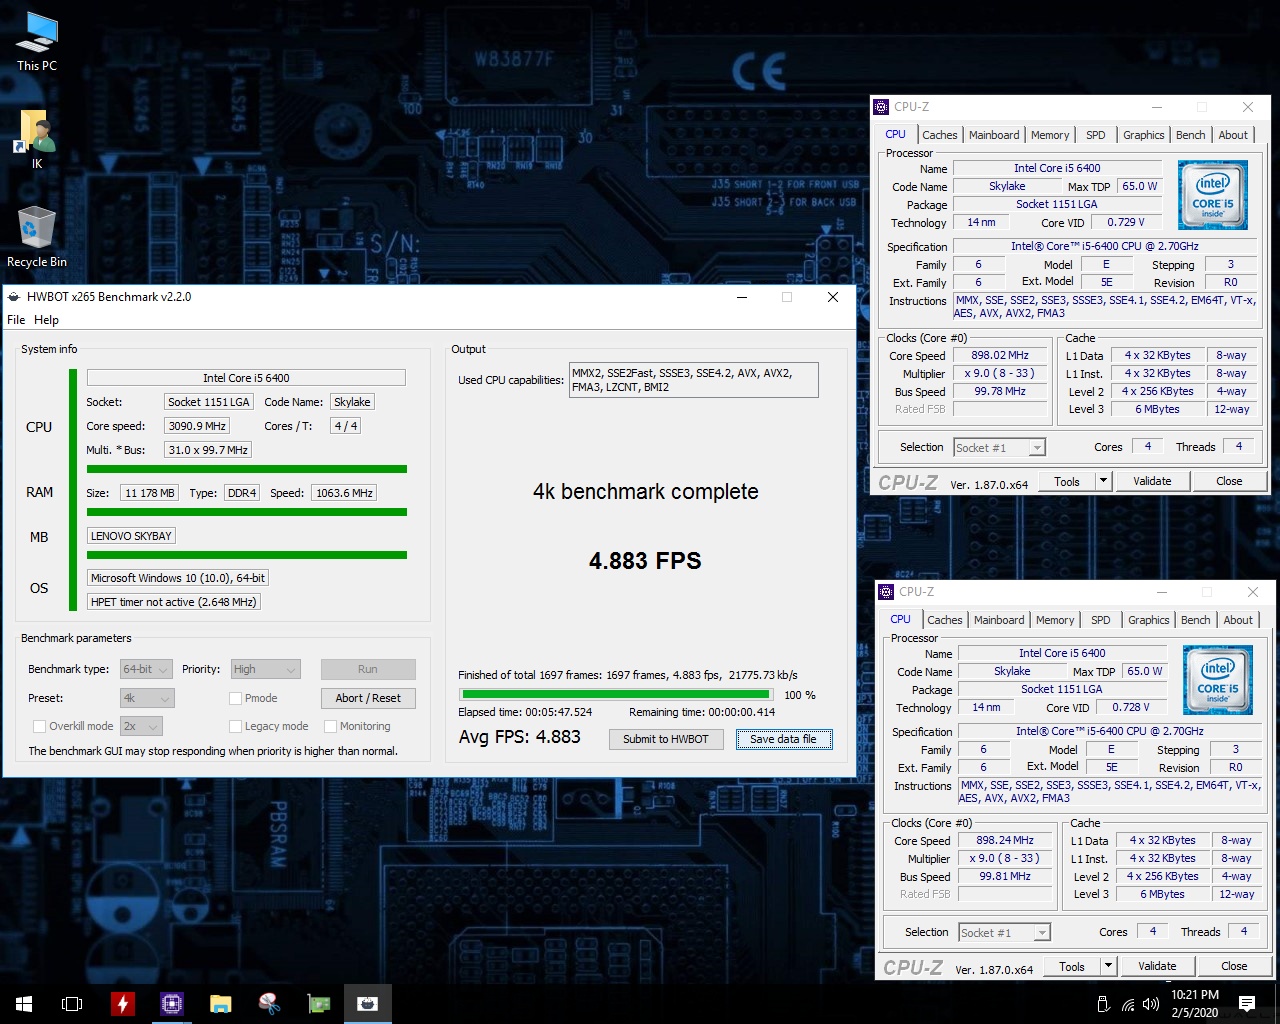This screenshot has height=1024, width=1280.
Task: Switch to Mainboard tab in upper CPU-Z
Action: click(x=994, y=135)
